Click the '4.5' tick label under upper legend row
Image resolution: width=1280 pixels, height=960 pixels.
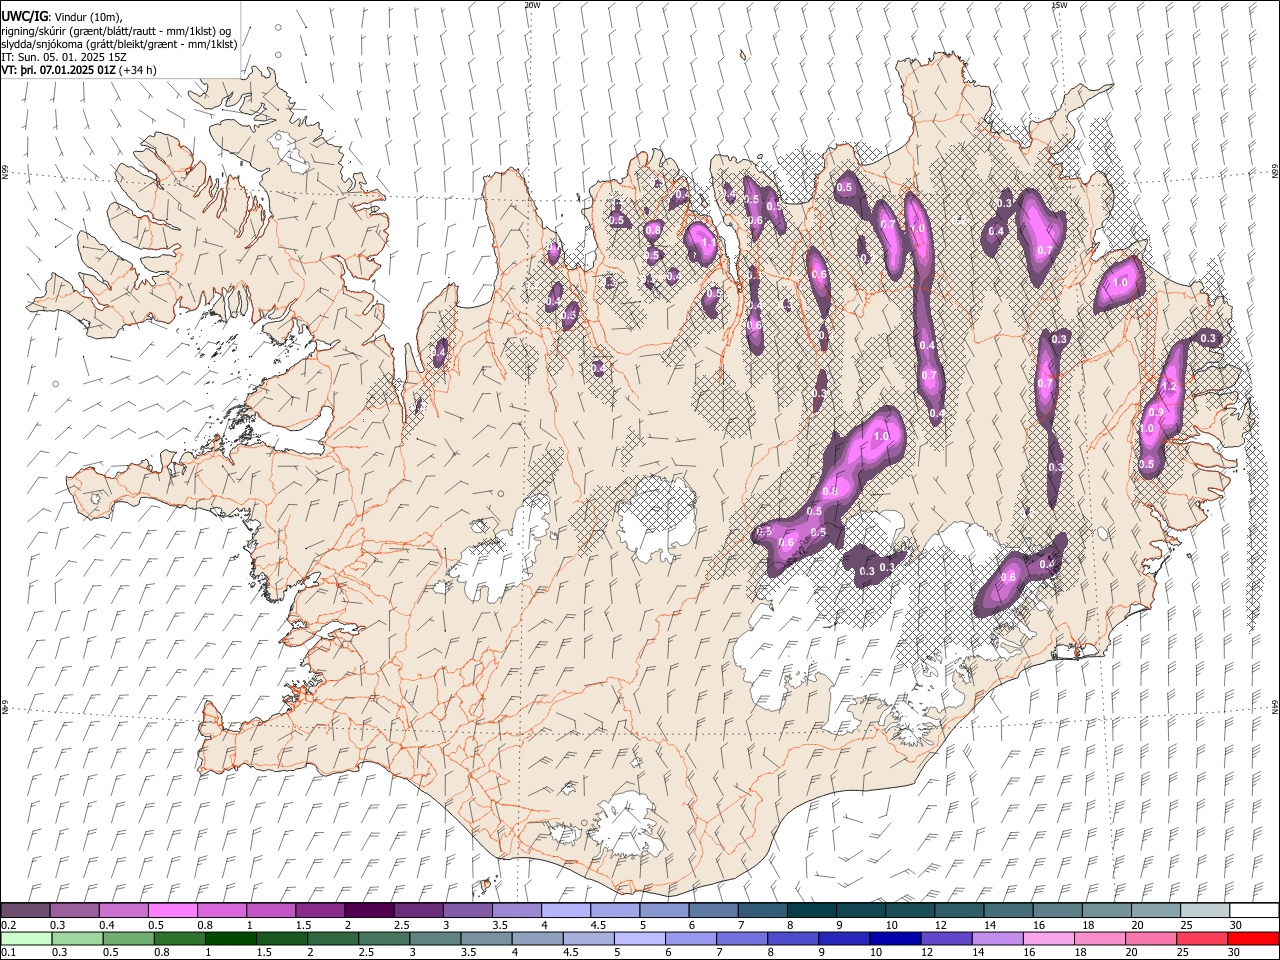[597, 925]
